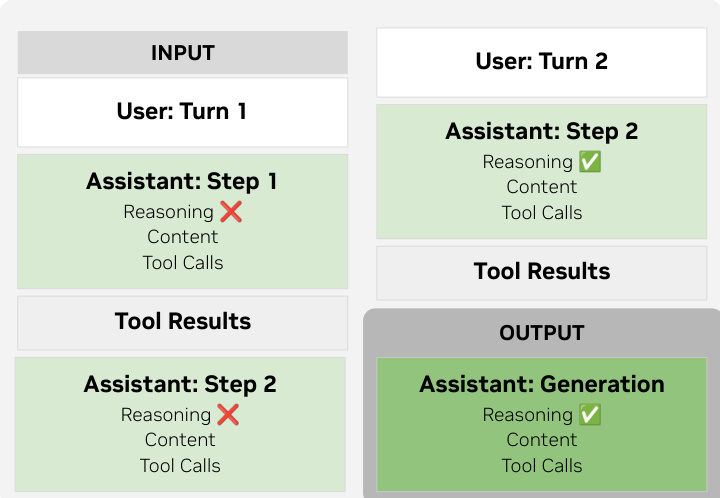Click Content text in Assistant: Step 1

182,237
